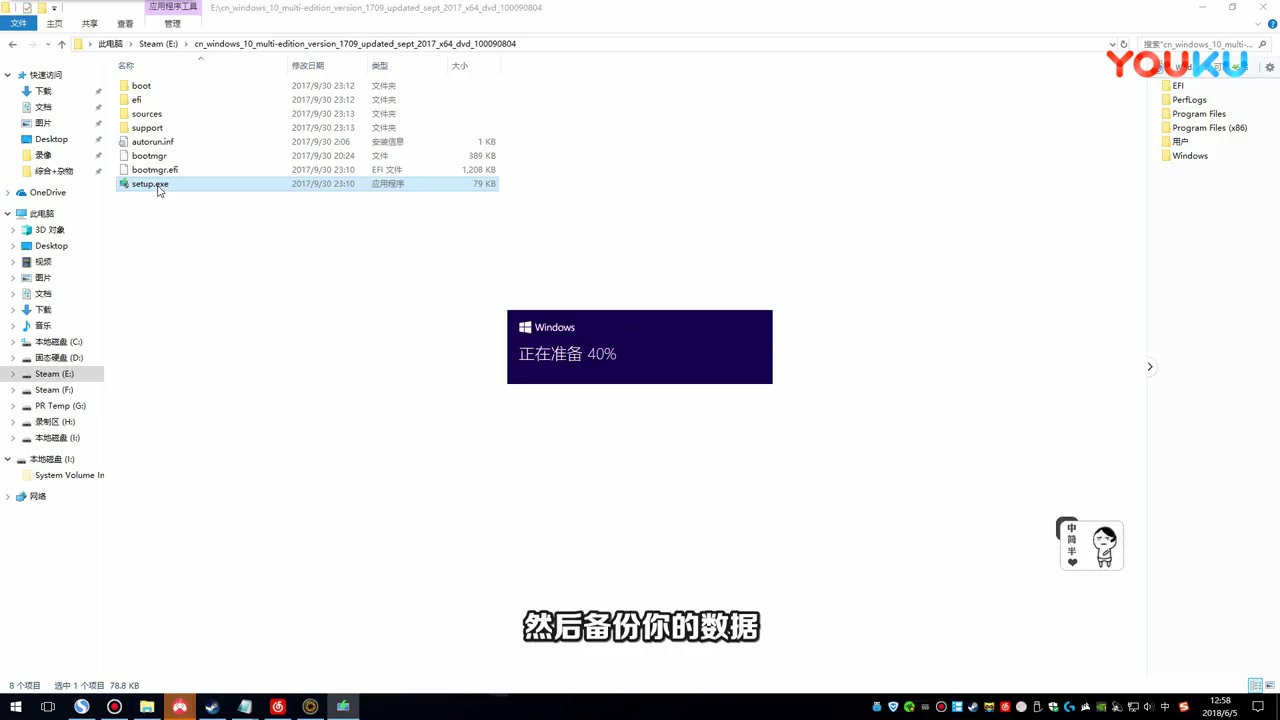Open Windows Defender shield from the system tray

[x=1053, y=707]
